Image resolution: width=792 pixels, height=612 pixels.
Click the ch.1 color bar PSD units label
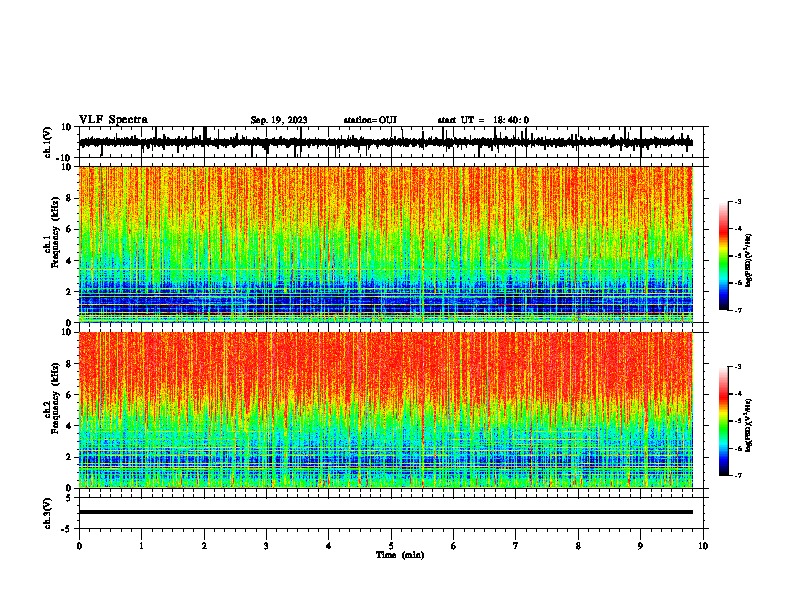(x=748, y=261)
